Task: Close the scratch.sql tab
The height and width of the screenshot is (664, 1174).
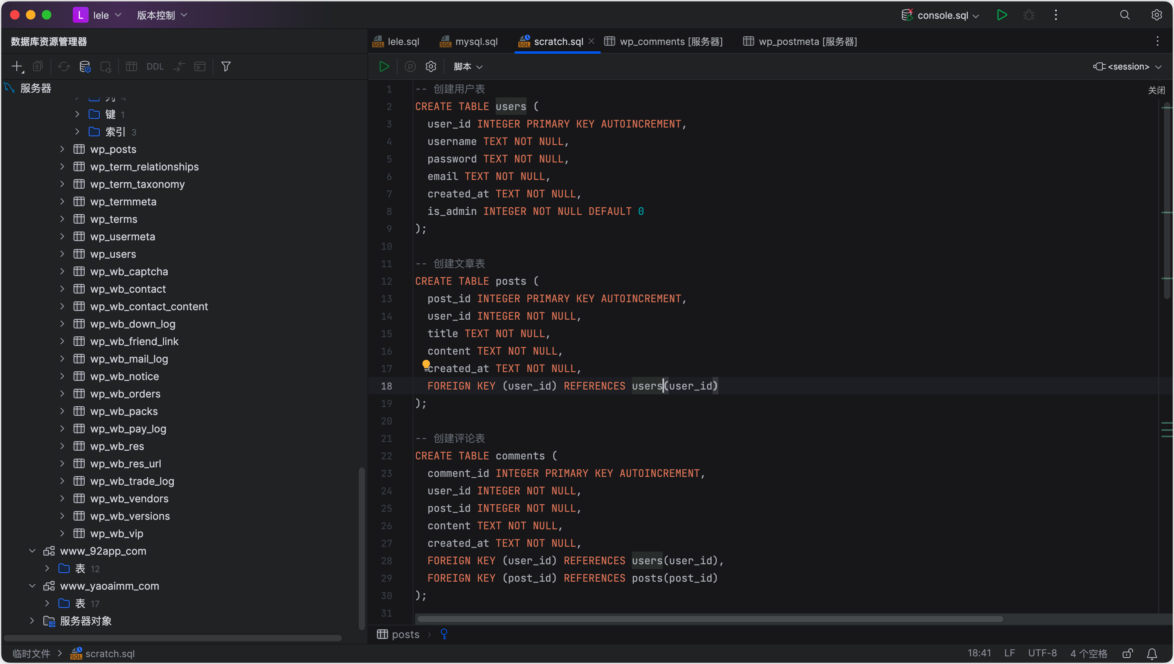Action: pyautogui.click(x=591, y=42)
